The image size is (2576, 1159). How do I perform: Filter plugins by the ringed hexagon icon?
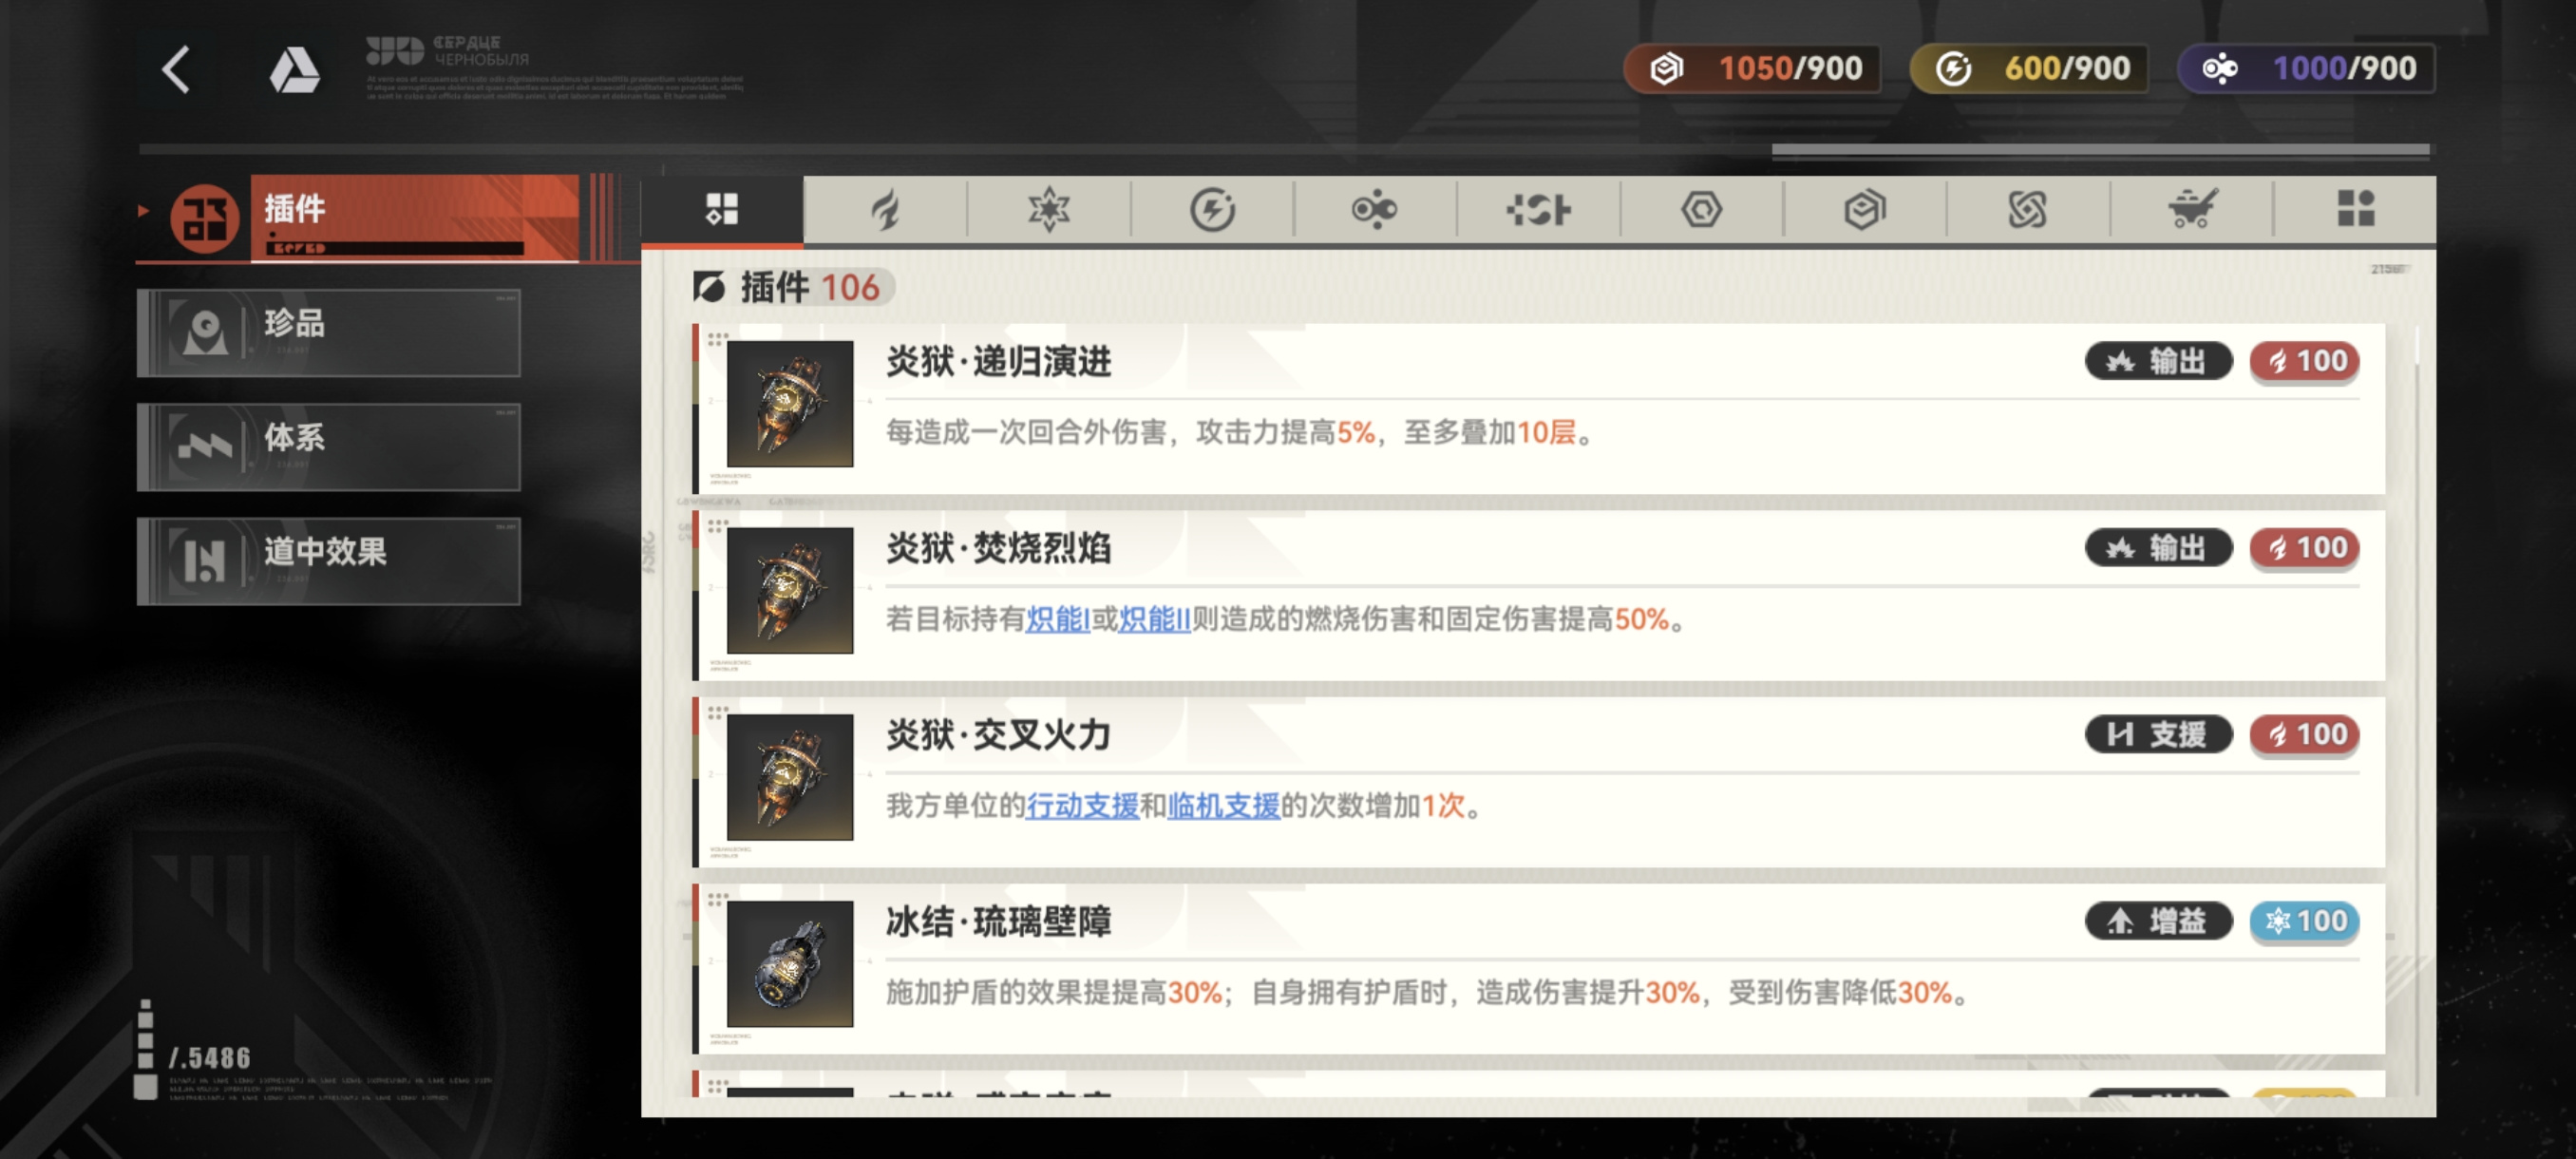(1701, 209)
